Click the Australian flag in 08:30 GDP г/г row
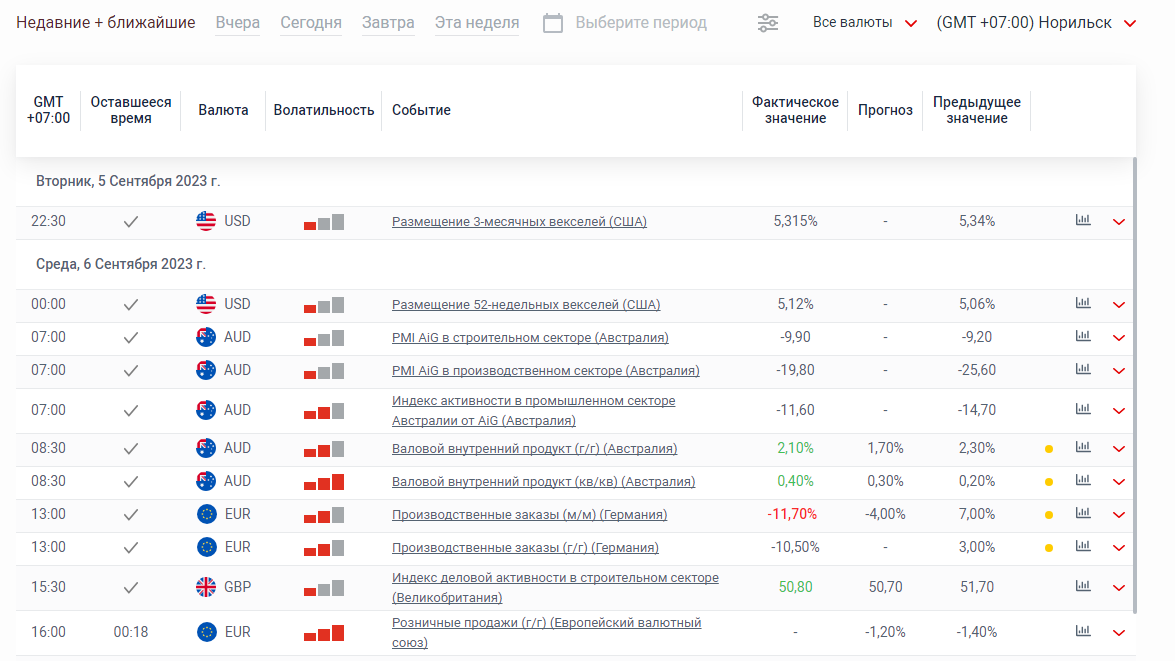This screenshot has width=1175, height=661. 206,448
